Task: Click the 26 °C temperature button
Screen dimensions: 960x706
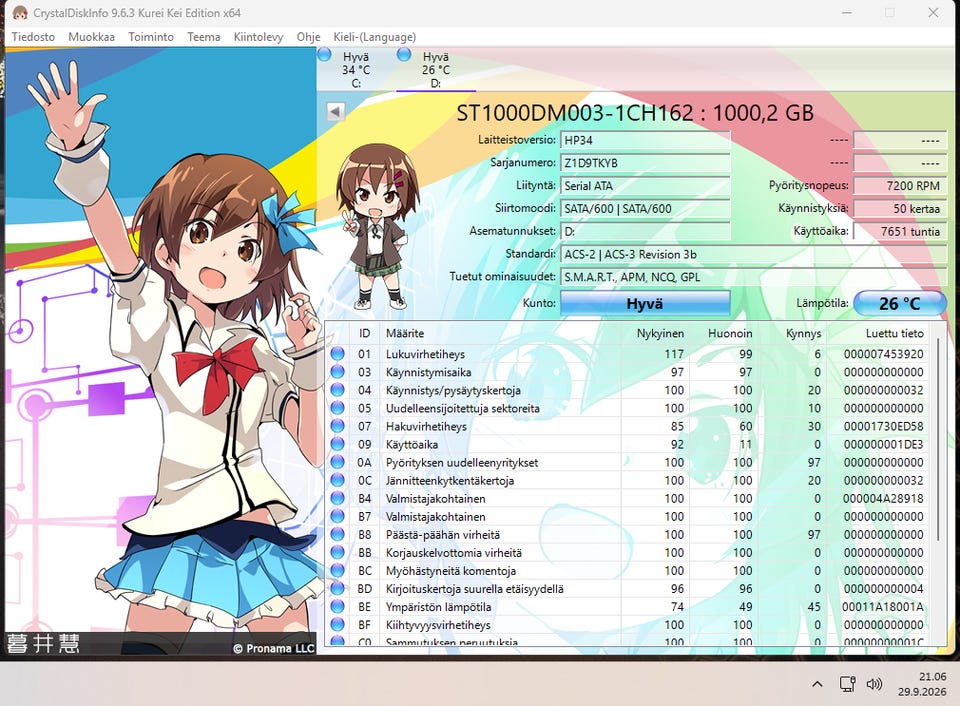Action: (899, 303)
